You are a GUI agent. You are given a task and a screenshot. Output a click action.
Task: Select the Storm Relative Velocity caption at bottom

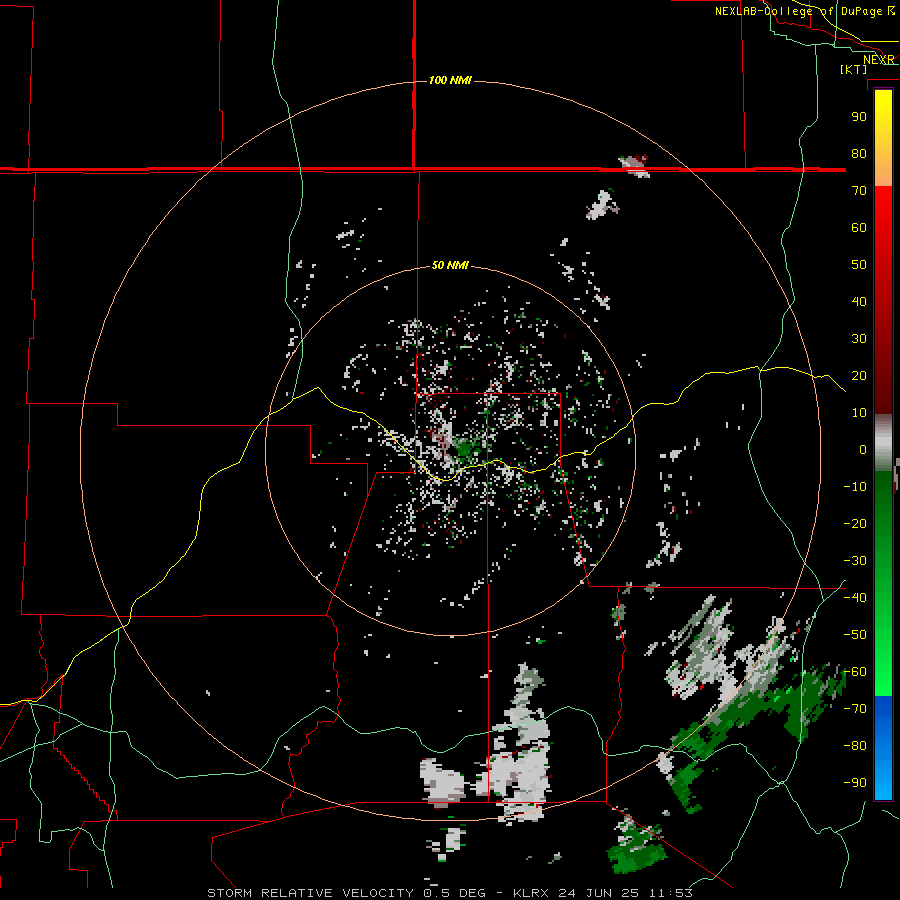(x=450, y=893)
